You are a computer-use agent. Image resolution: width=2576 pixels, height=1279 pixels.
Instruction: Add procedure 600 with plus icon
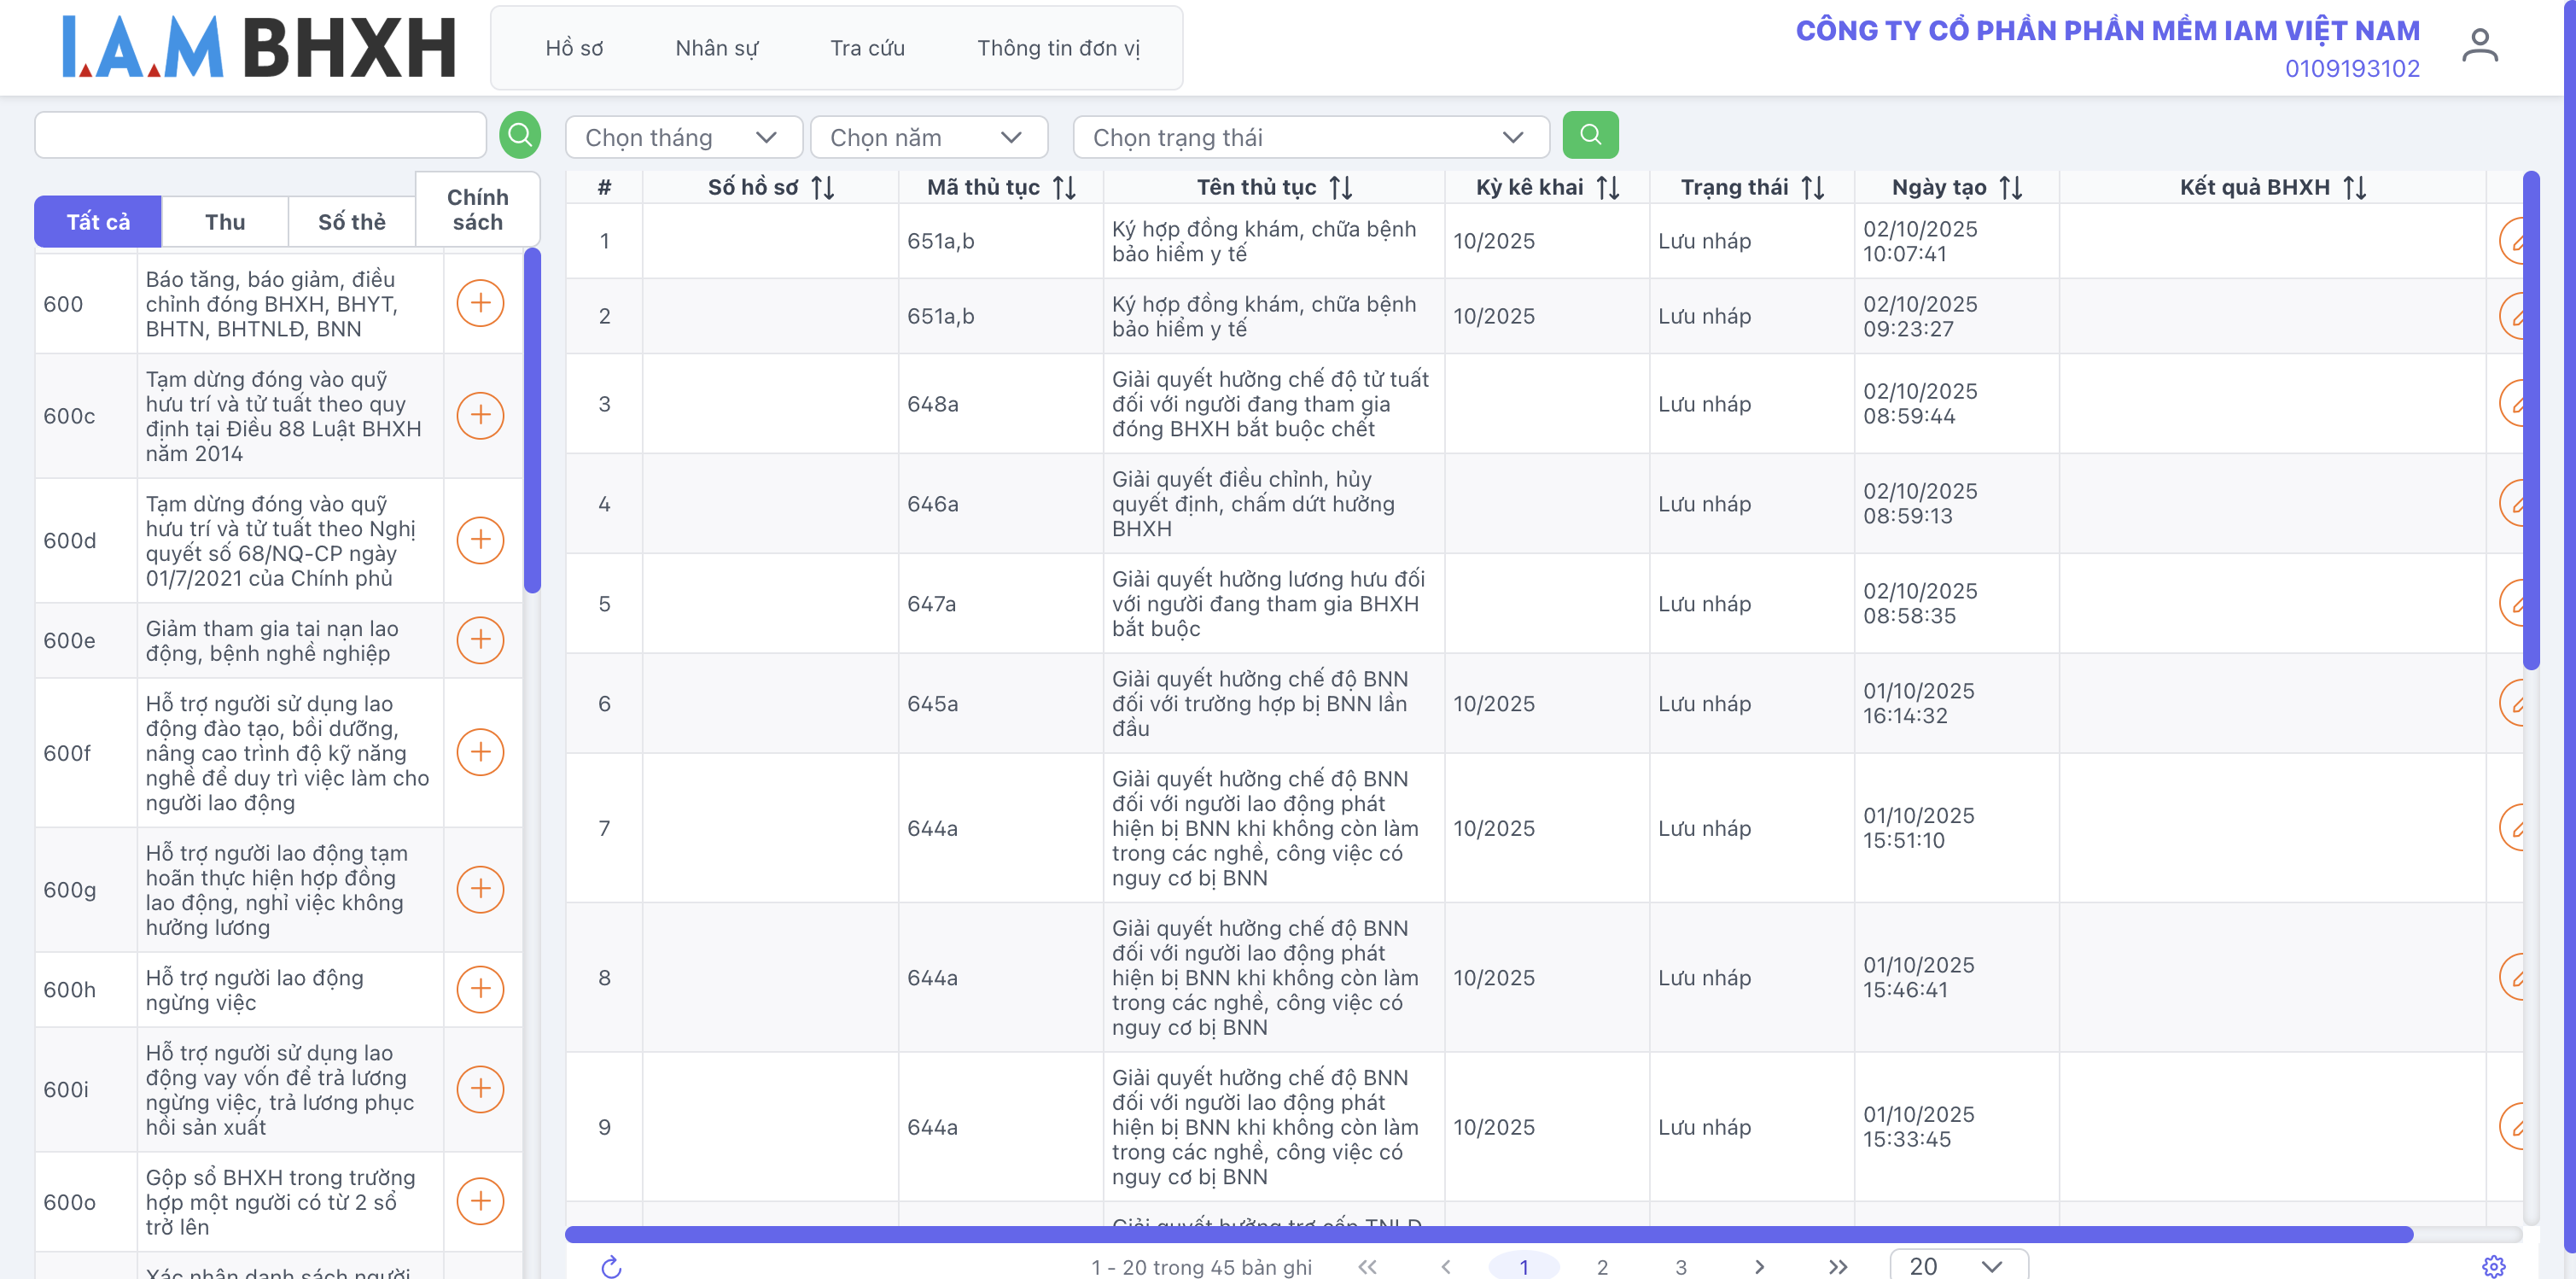(480, 303)
